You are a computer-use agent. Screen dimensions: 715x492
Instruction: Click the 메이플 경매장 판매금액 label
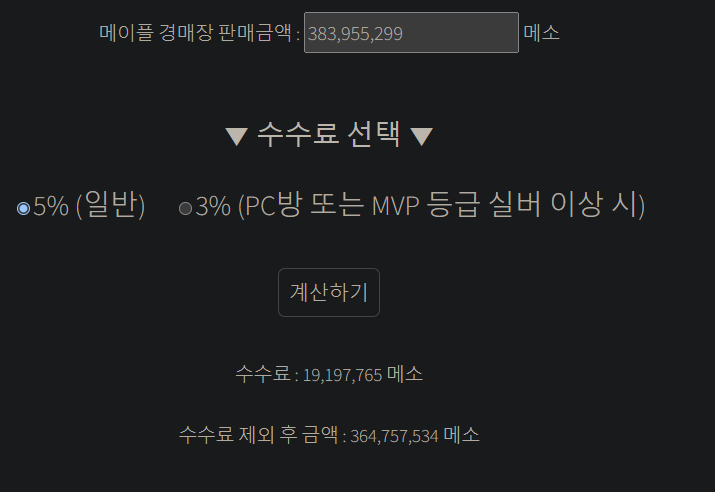(195, 33)
